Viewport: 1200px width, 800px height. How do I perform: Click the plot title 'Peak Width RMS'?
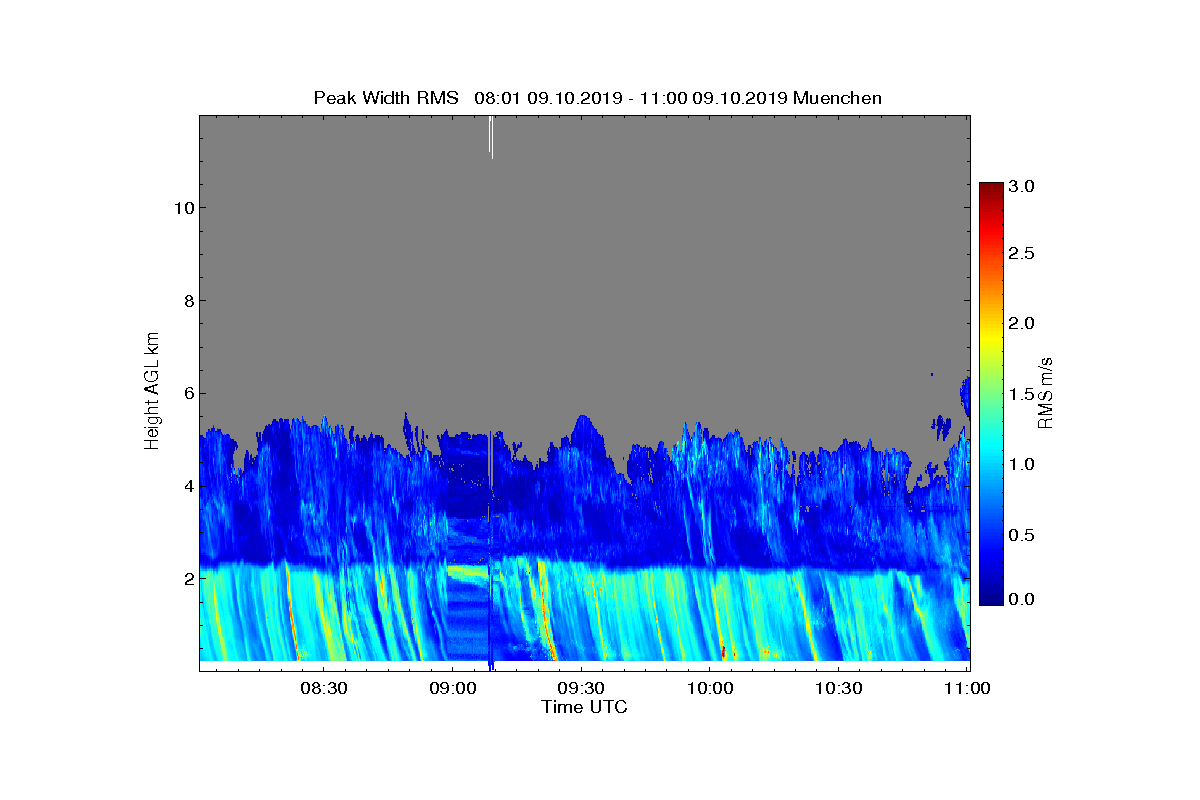tap(386, 98)
